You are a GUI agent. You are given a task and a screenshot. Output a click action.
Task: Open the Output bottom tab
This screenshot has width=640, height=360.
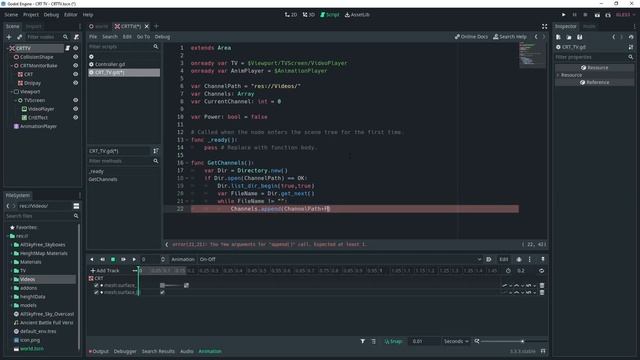98,351
